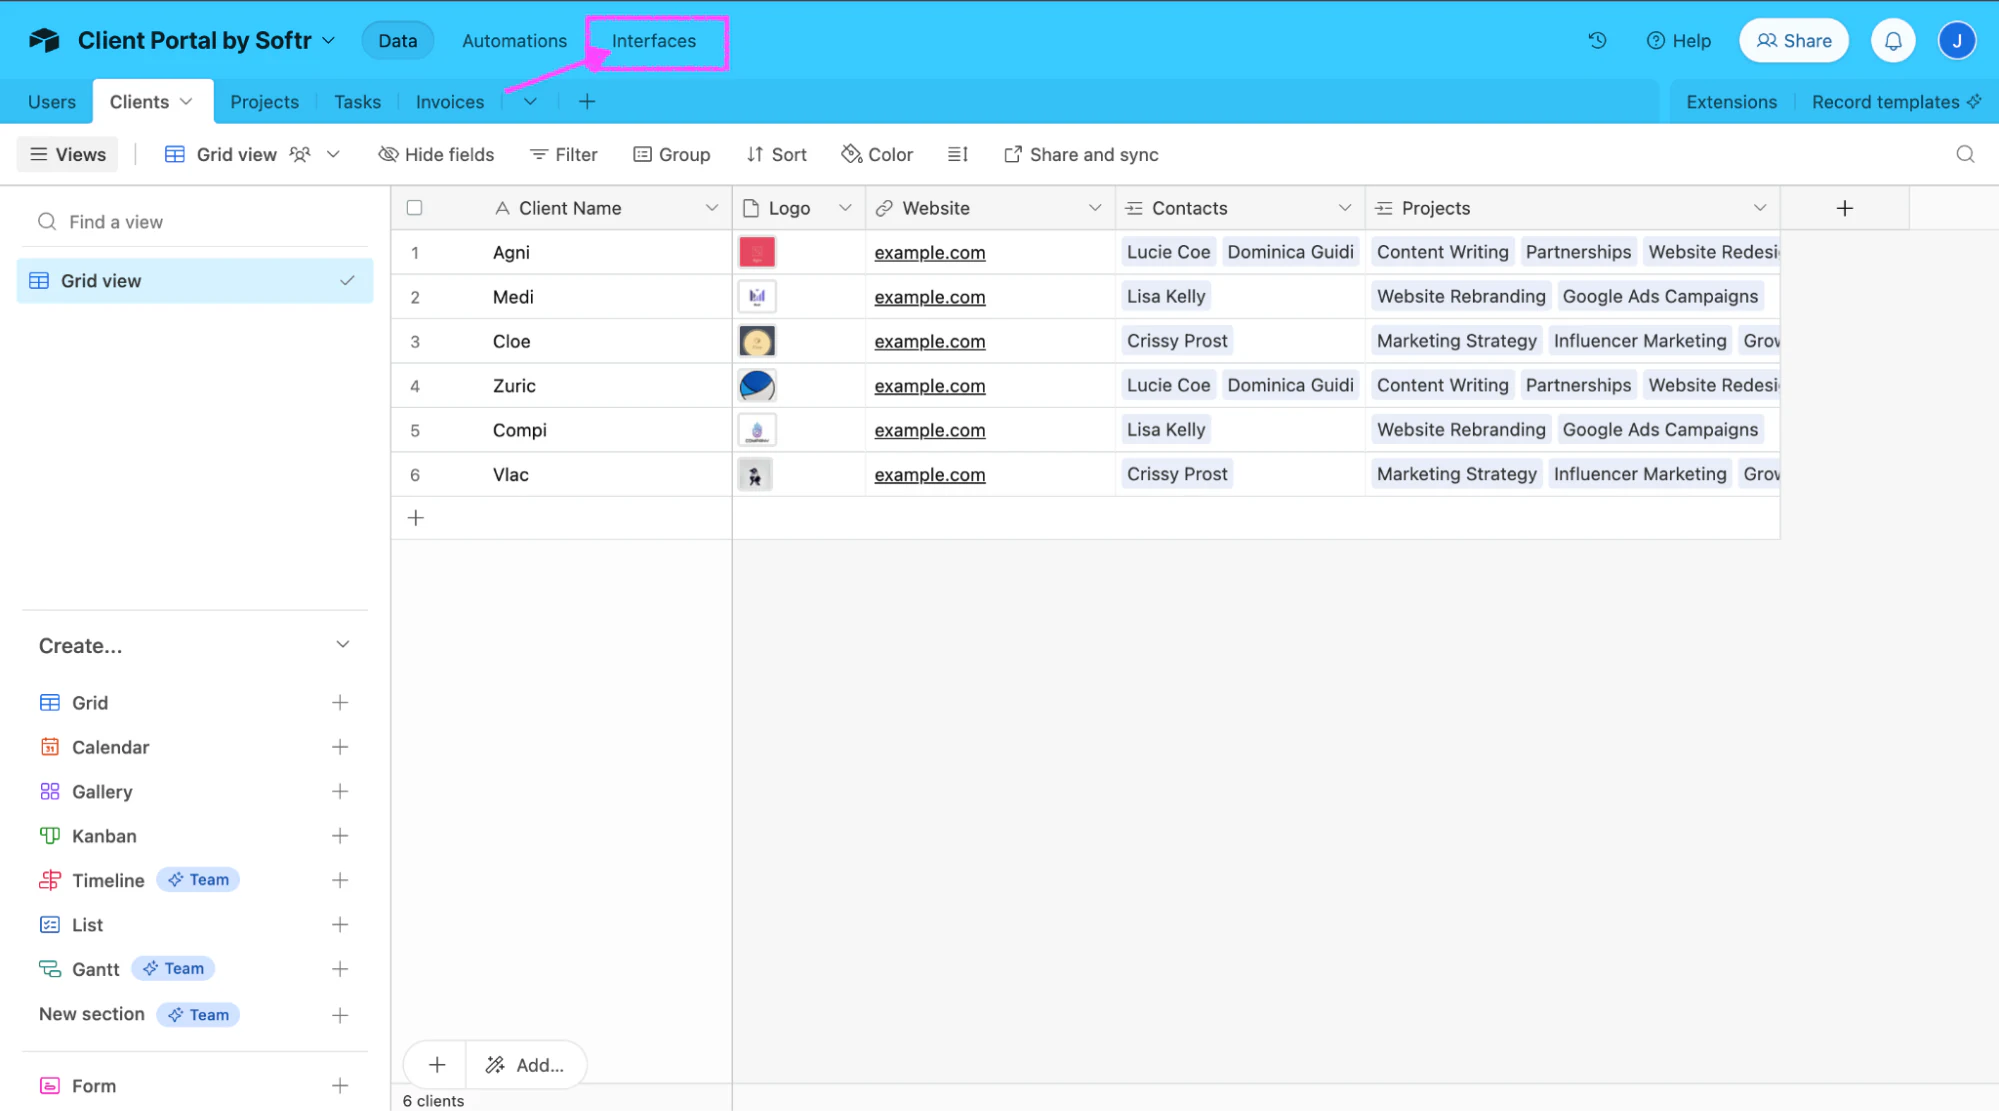The height and width of the screenshot is (1111, 1999).
Task: Open Agni's red logo thumbnail
Action: pos(757,252)
